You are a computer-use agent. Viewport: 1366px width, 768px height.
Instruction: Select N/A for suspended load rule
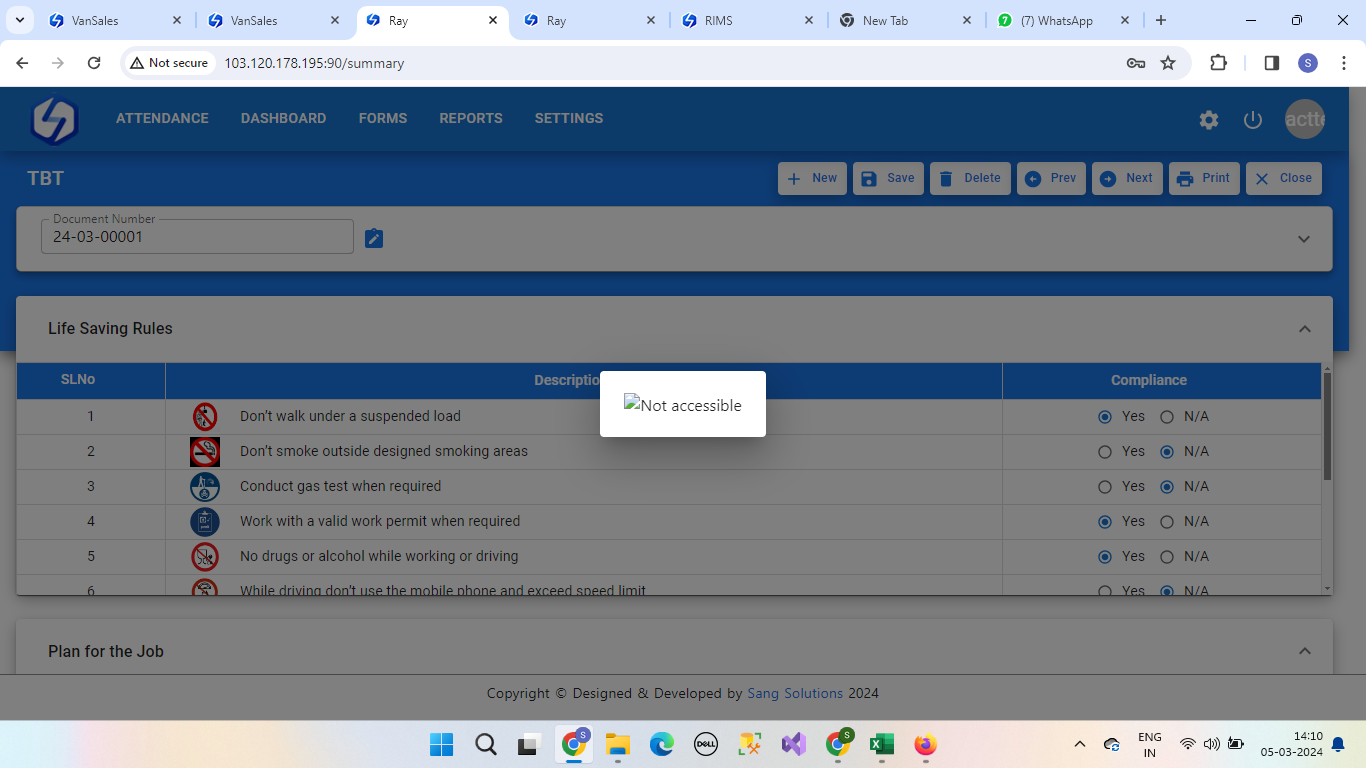[1167, 417]
